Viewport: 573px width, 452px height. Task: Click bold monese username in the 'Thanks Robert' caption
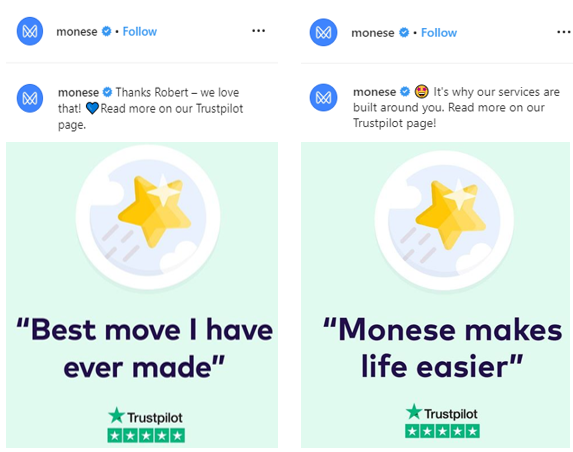coord(78,92)
